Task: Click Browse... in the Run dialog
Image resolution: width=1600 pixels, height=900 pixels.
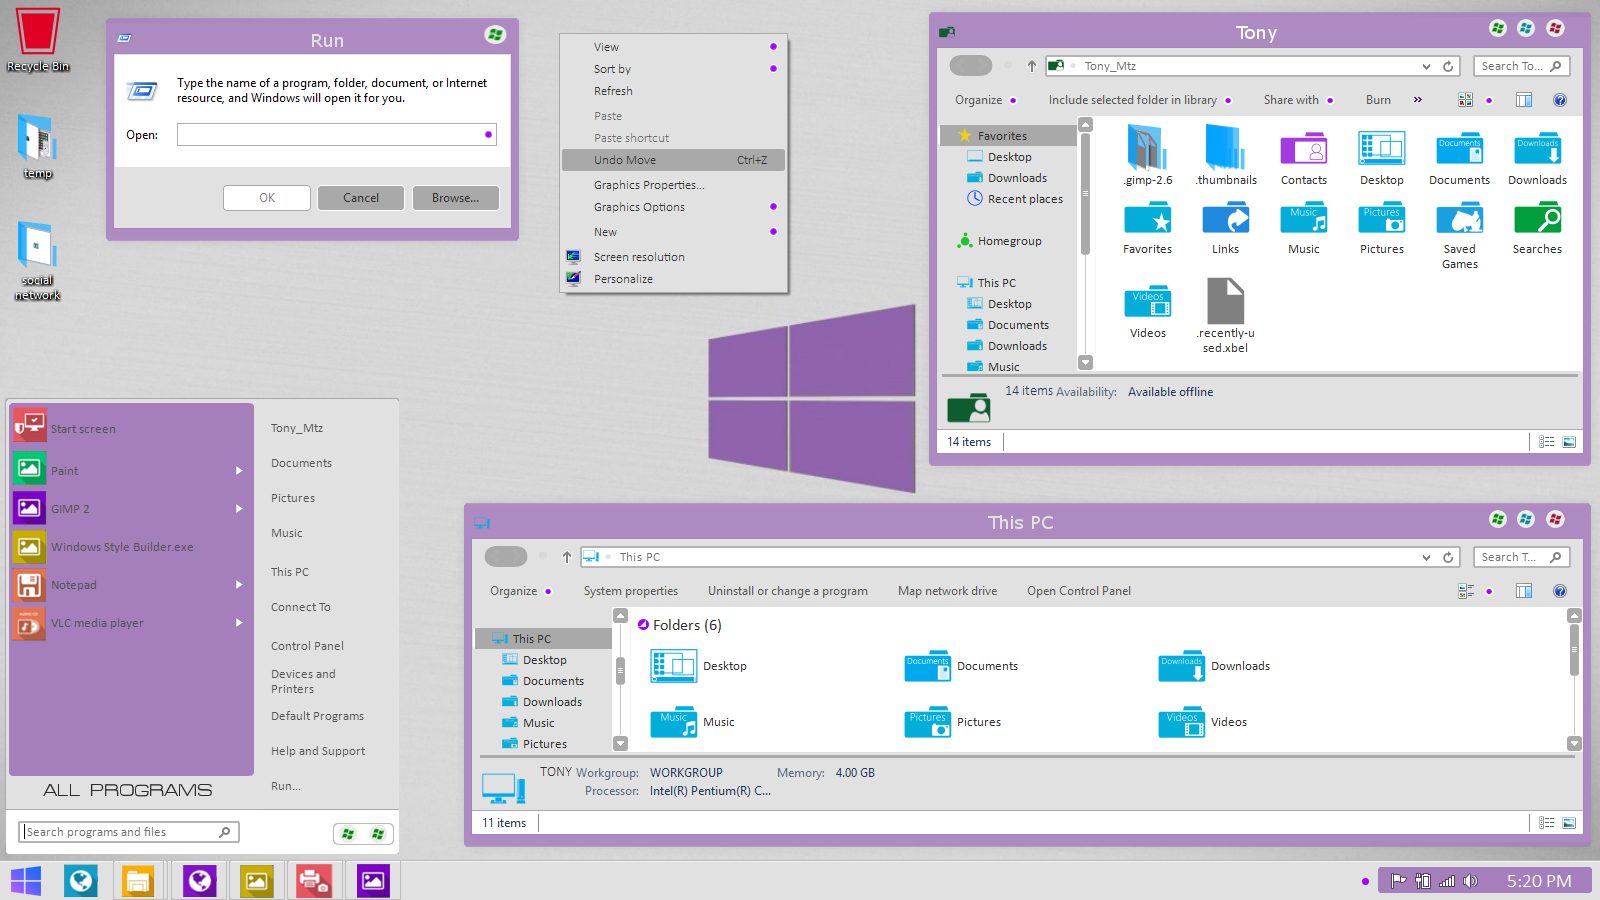Action: [x=456, y=198]
